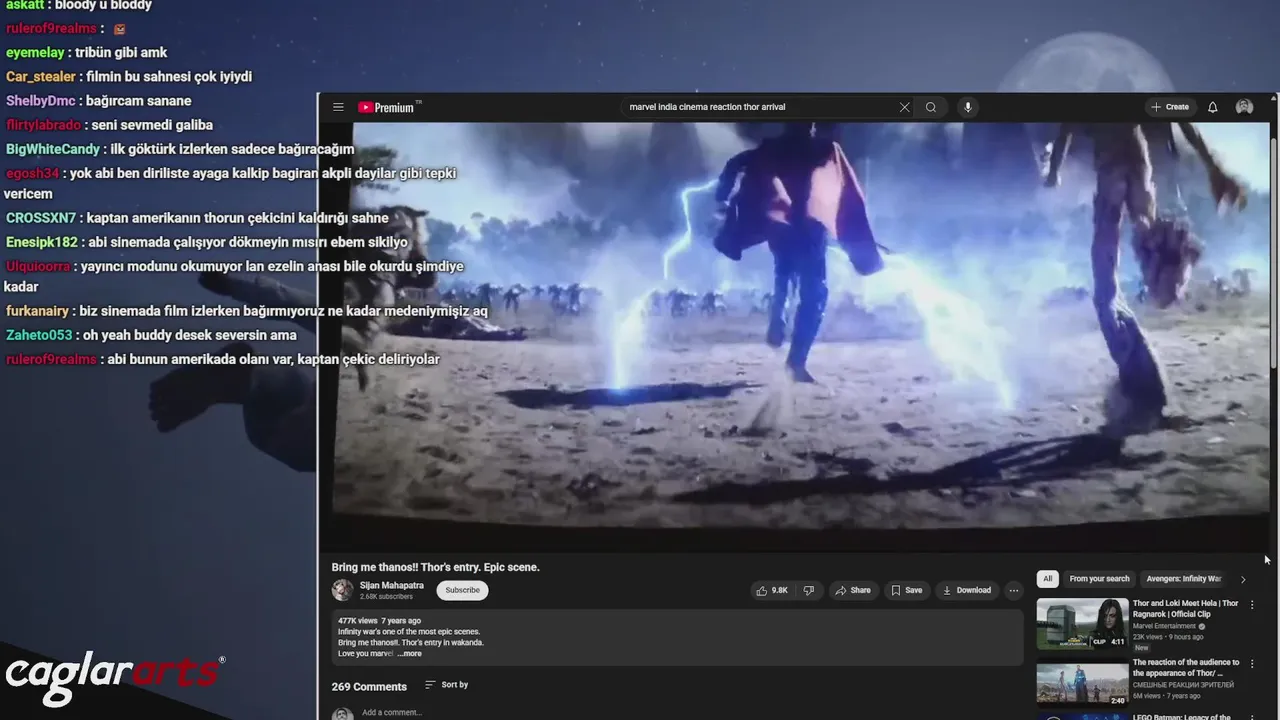The height and width of the screenshot is (720, 1280).
Task: Open the Create button
Action: pos(1170,107)
